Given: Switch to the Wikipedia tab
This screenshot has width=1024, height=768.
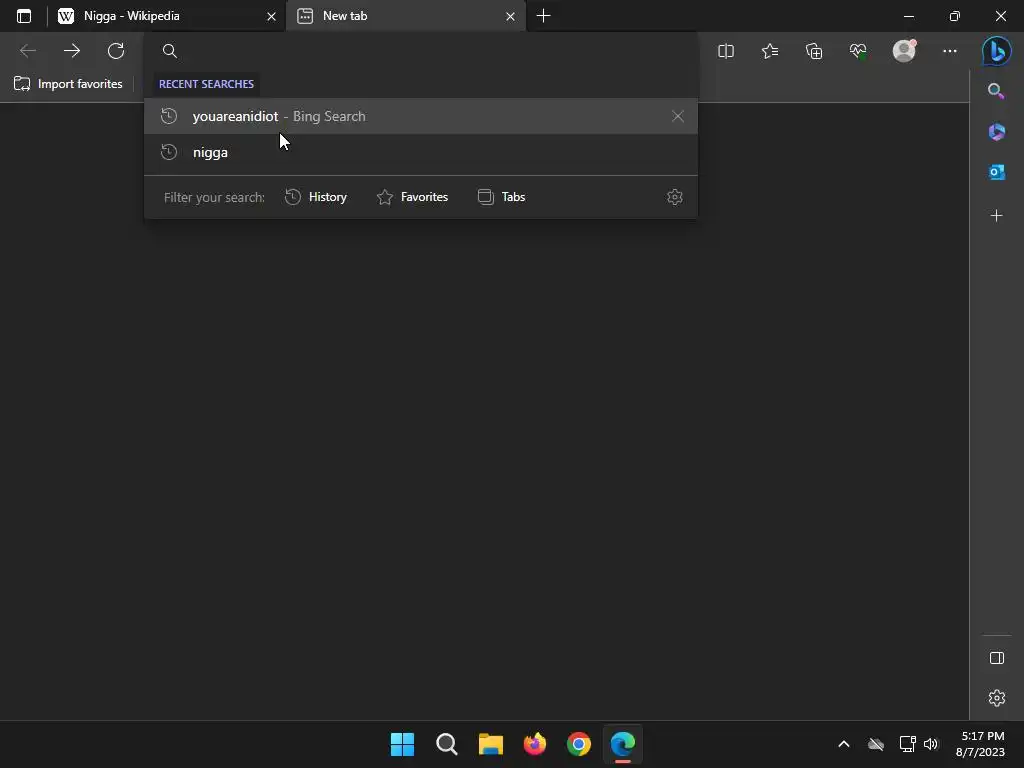Looking at the screenshot, I should click(167, 16).
